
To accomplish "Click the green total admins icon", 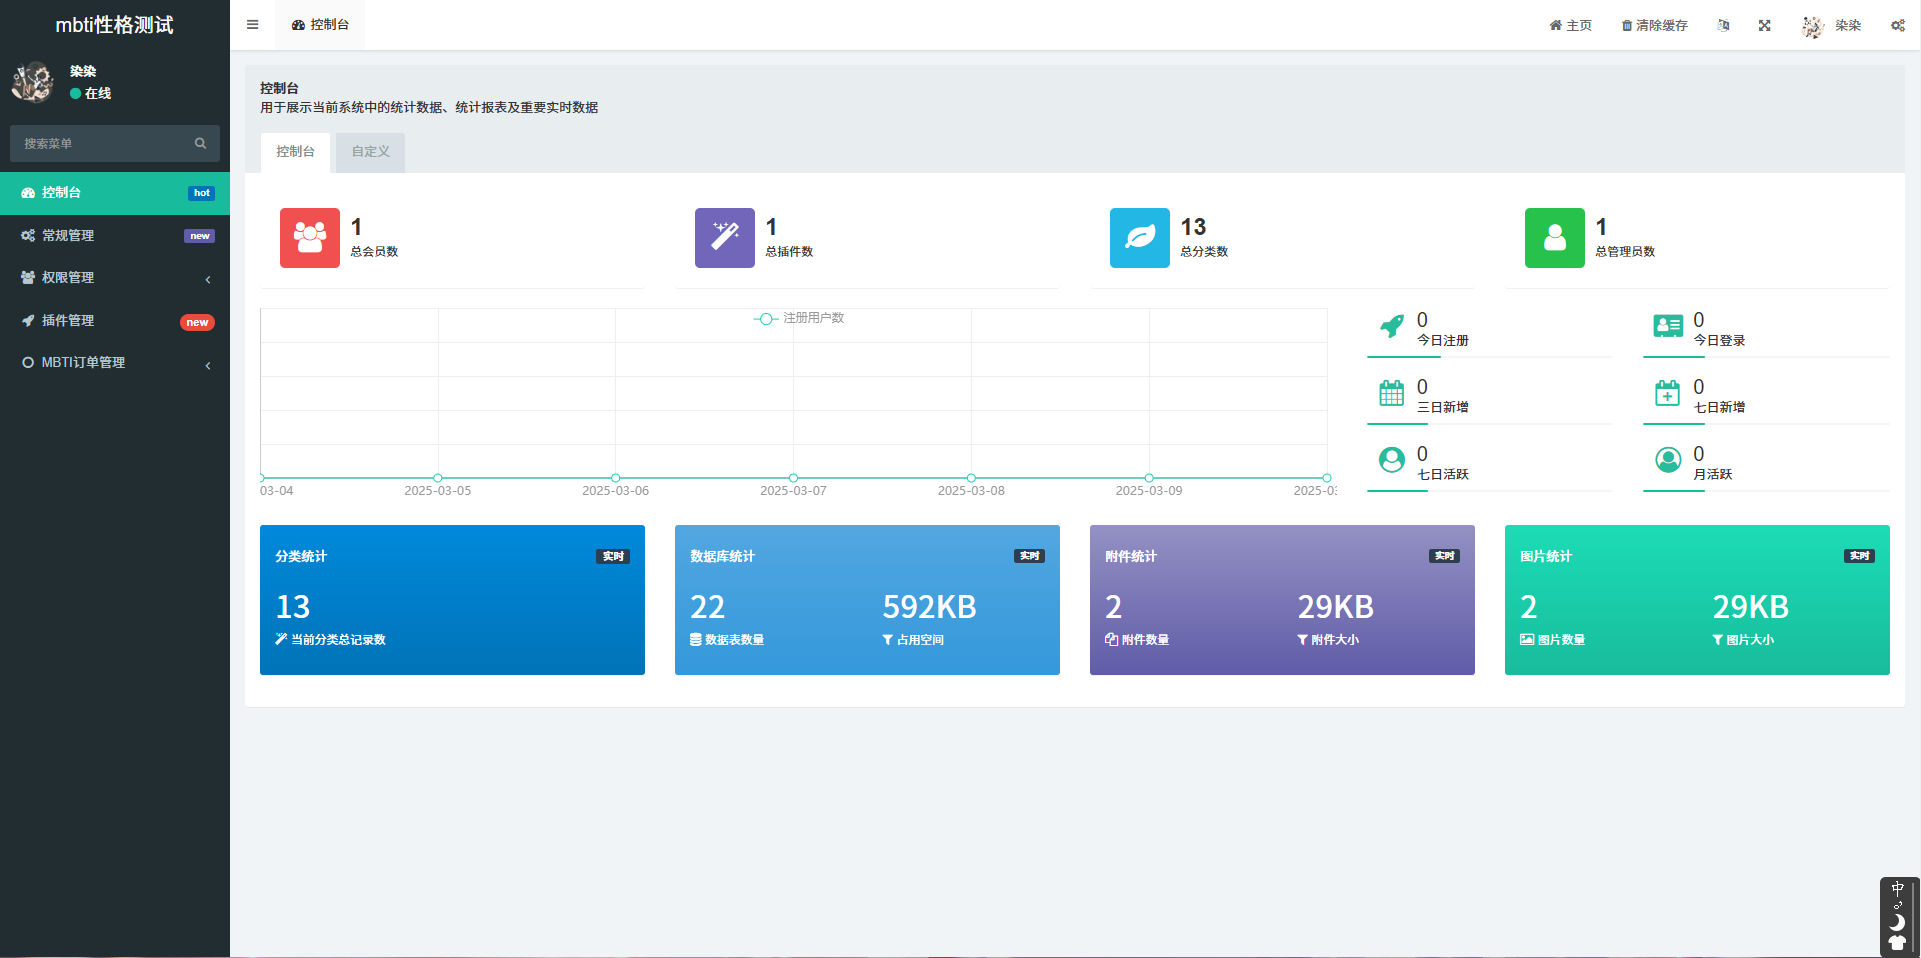I will (1554, 238).
